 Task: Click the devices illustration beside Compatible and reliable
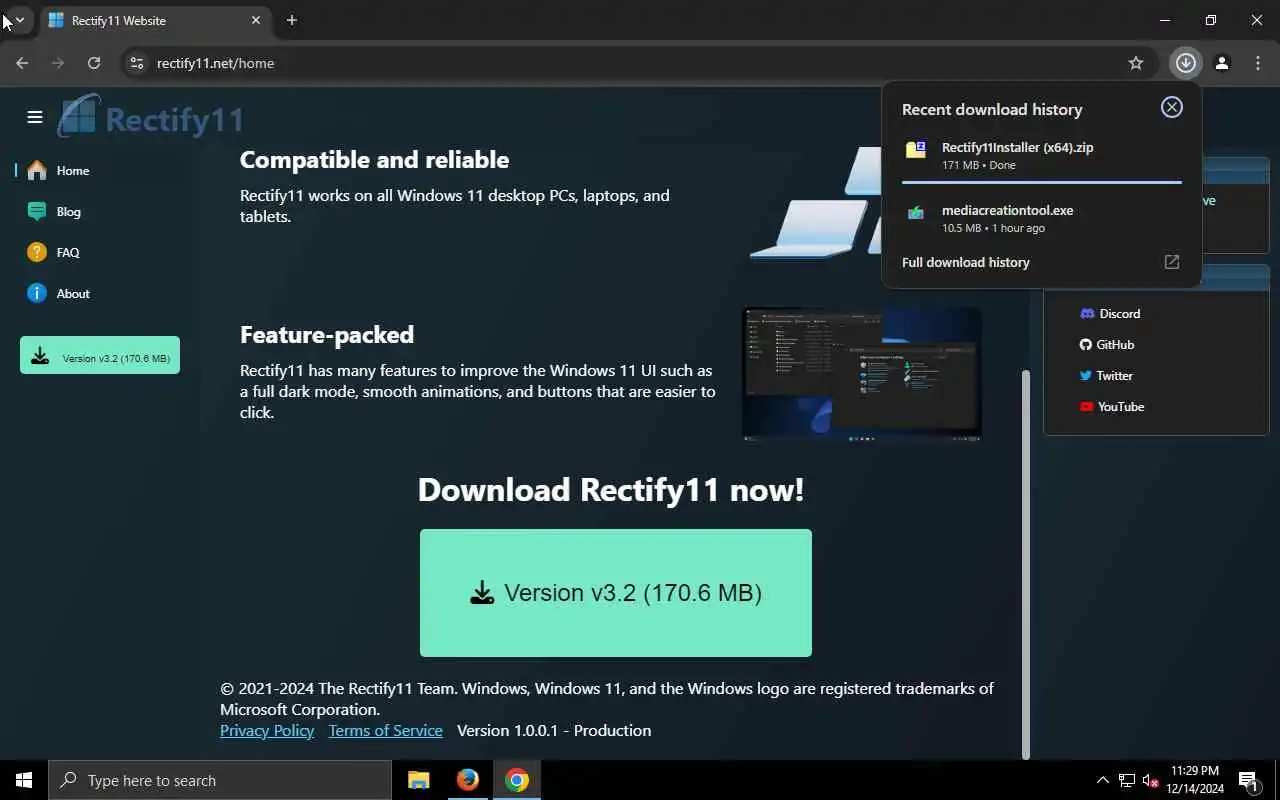pyautogui.click(x=815, y=203)
